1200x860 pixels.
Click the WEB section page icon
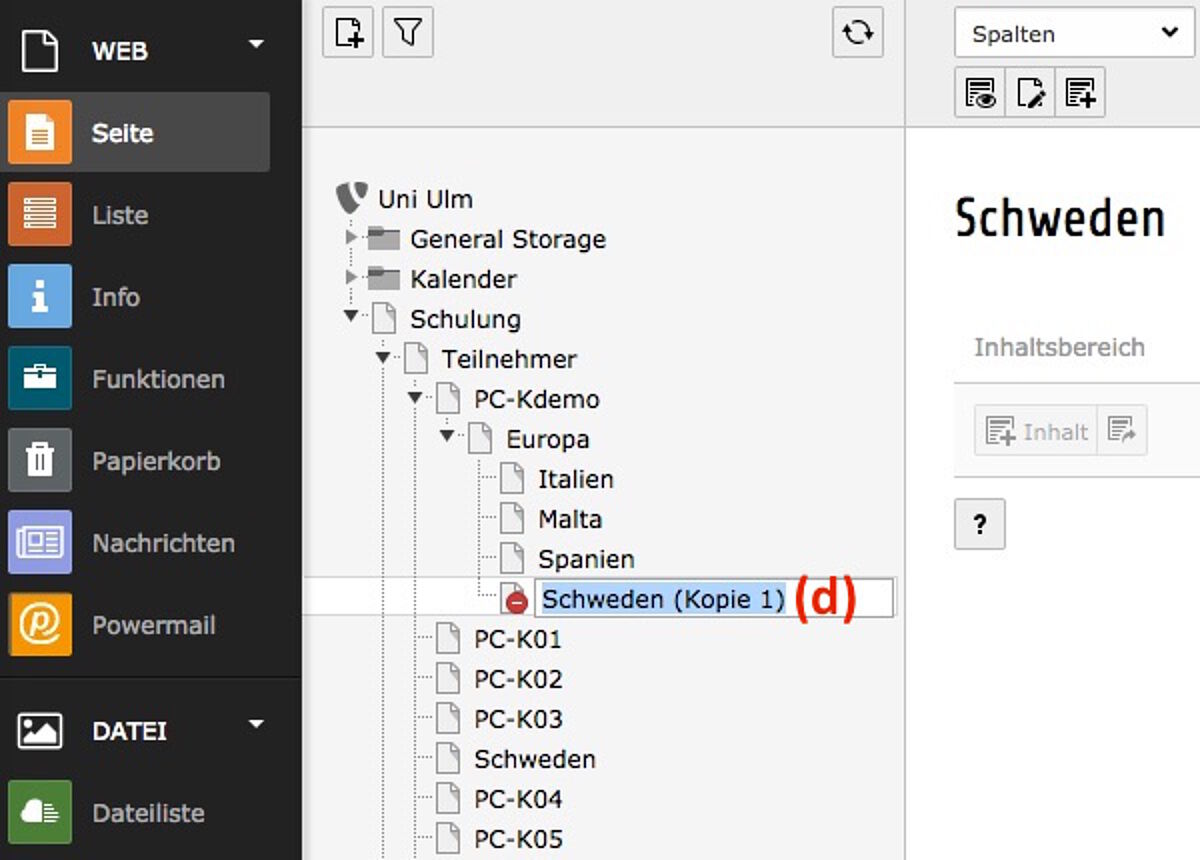(40, 50)
